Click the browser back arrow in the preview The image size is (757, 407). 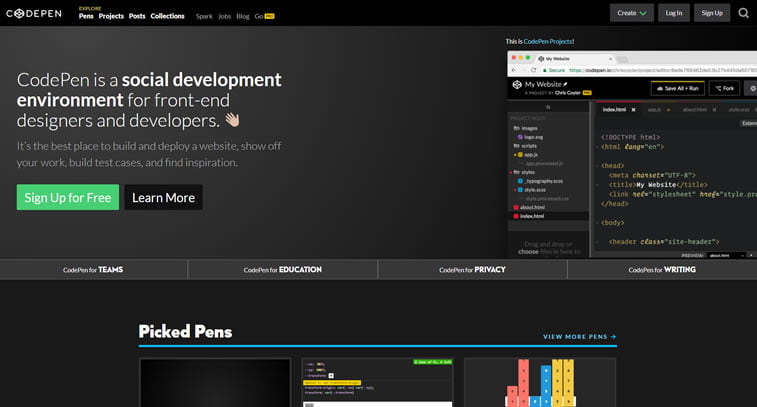pos(514,70)
